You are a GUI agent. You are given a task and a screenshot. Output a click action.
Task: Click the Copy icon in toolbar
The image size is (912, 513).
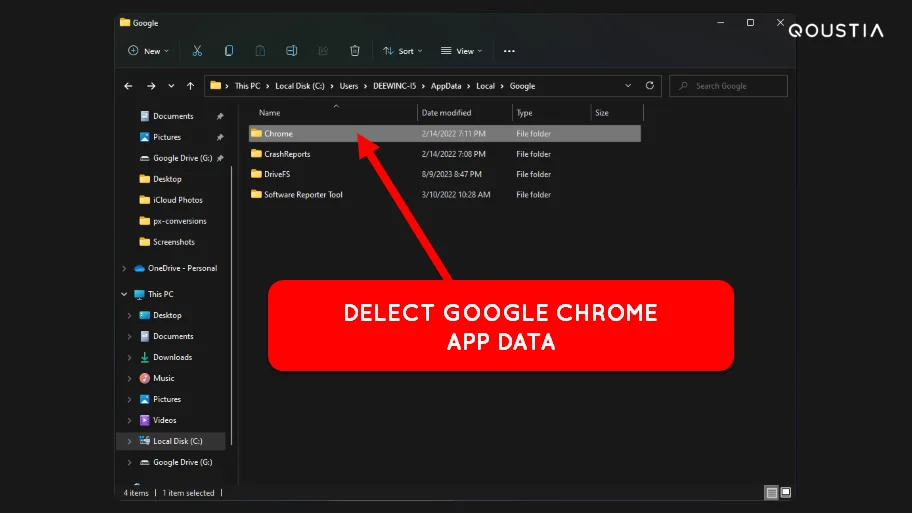pyautogui.click(x=229, y=51)
